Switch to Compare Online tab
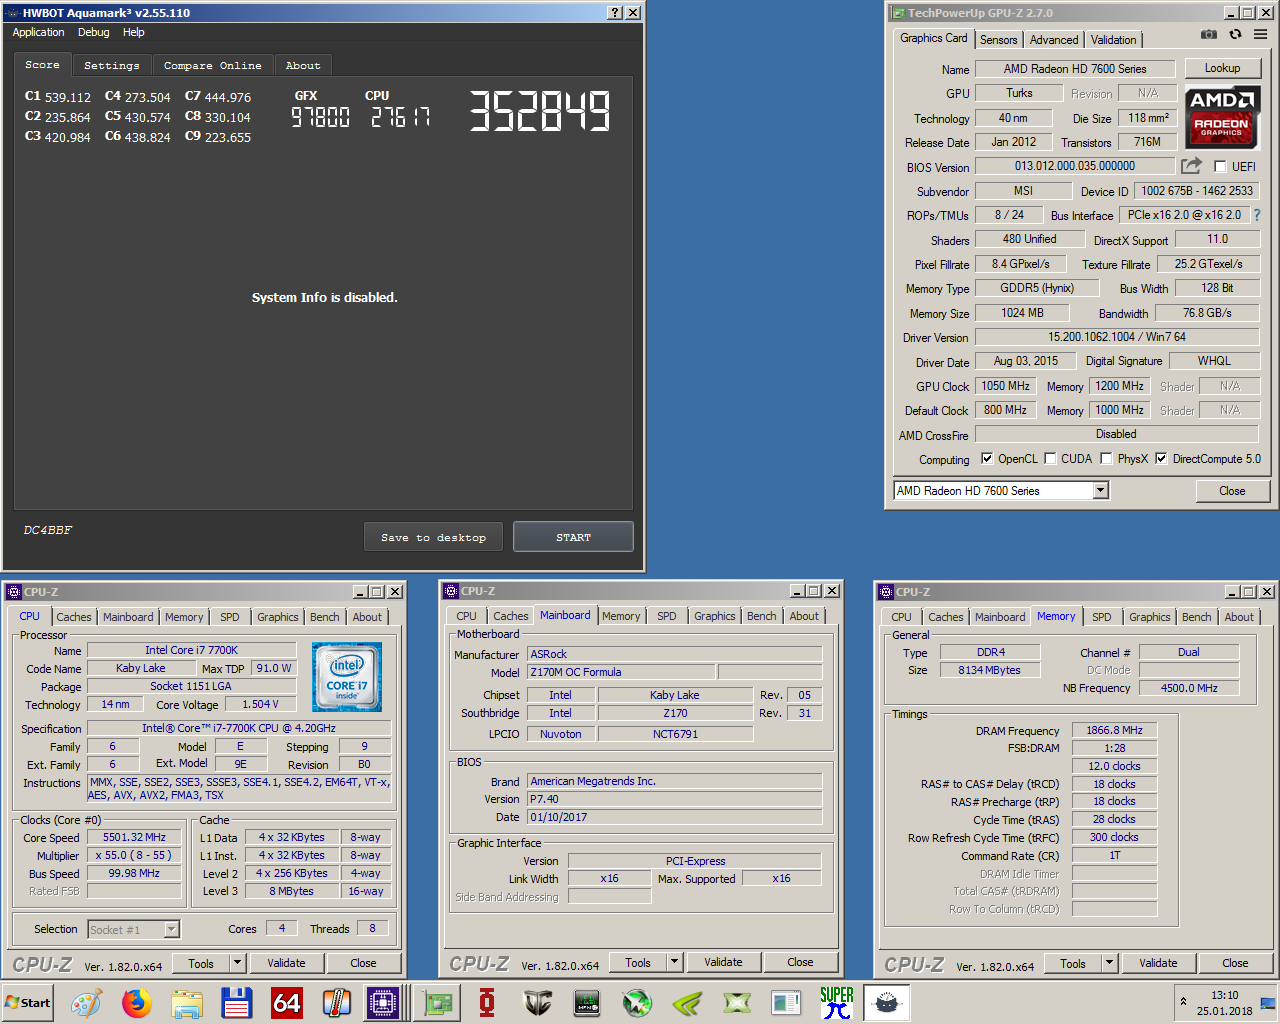 tap(213, 65)
